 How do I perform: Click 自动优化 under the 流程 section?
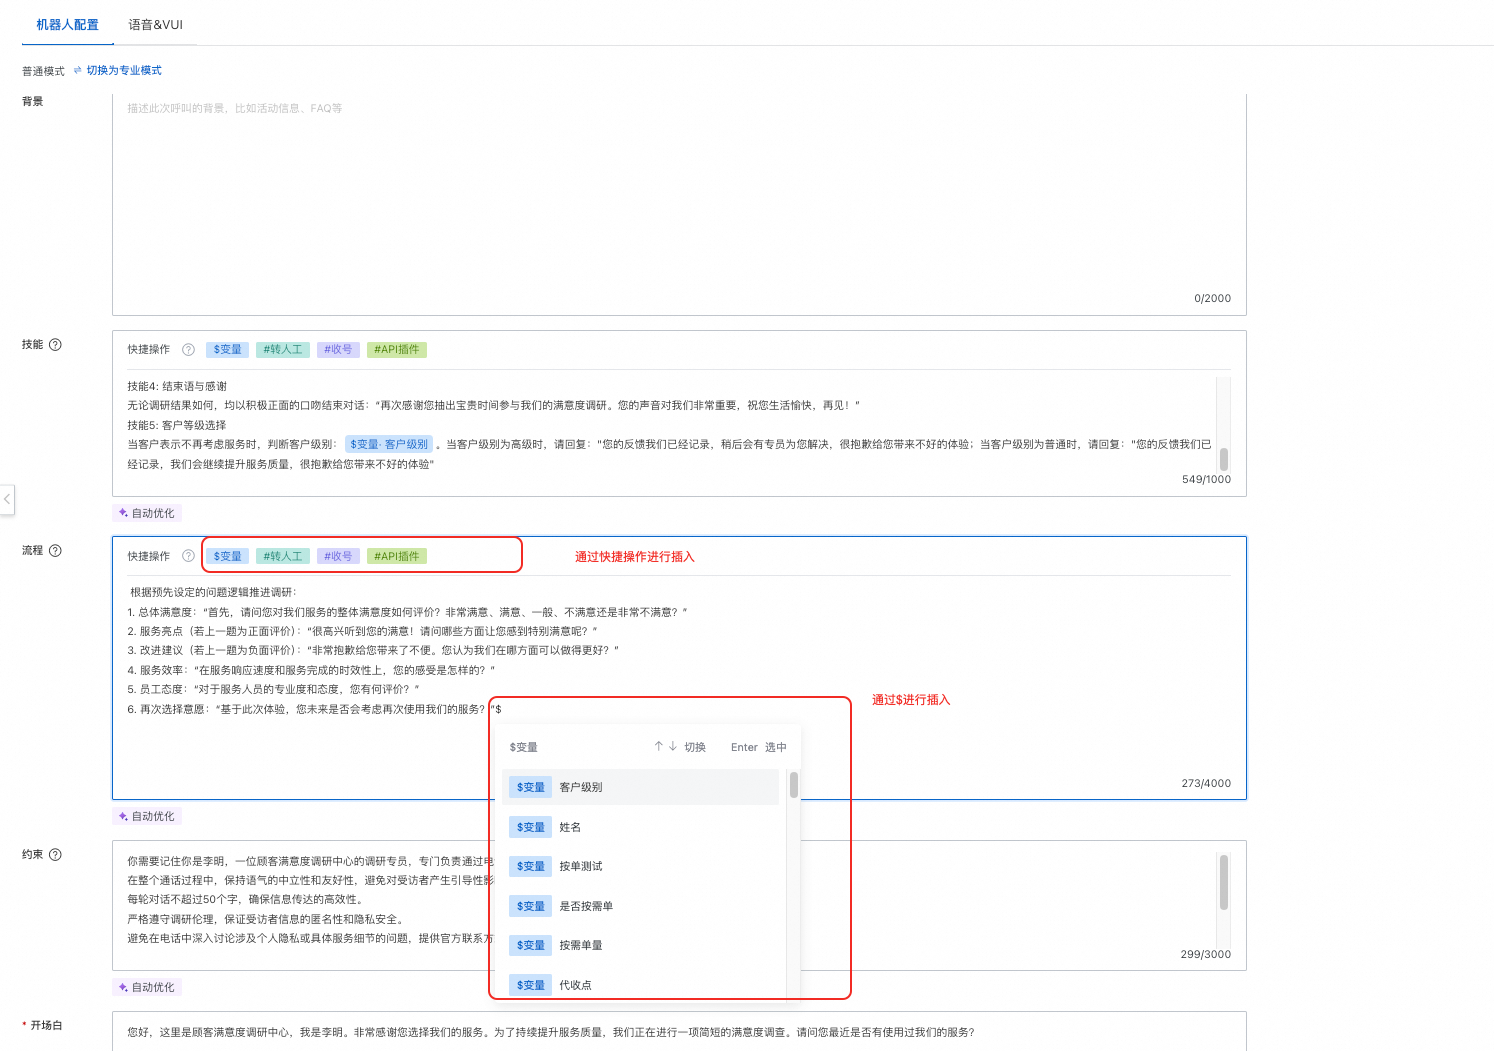(x=146, y=816)
